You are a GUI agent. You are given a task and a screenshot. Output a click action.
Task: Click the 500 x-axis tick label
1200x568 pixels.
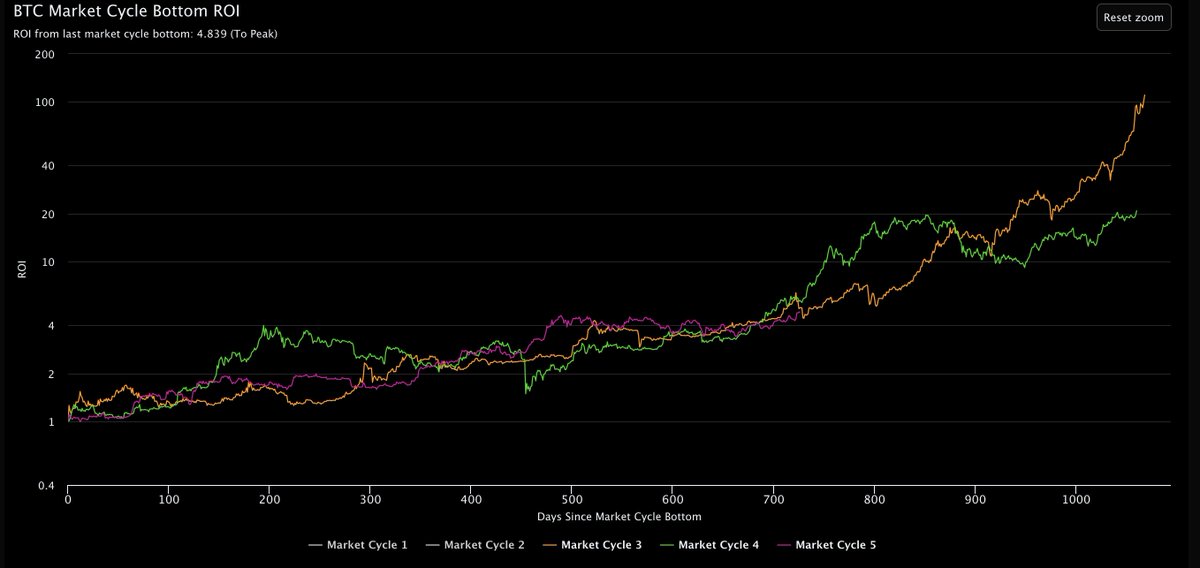[572, 499]
